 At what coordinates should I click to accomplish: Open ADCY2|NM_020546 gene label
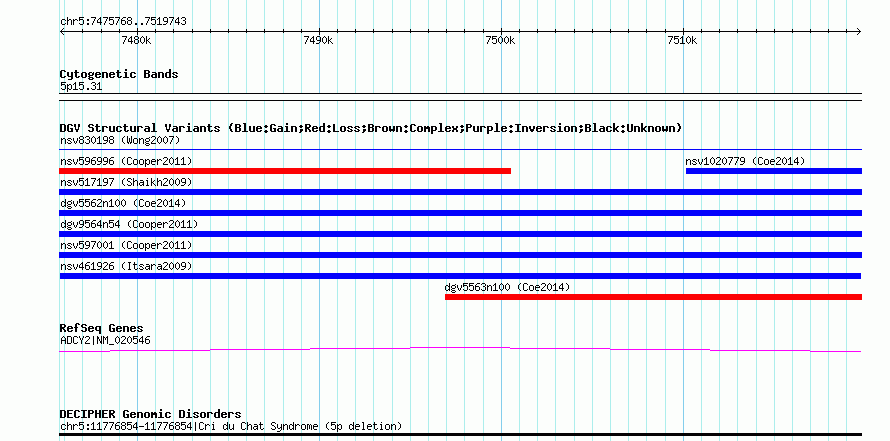point(105,341)
